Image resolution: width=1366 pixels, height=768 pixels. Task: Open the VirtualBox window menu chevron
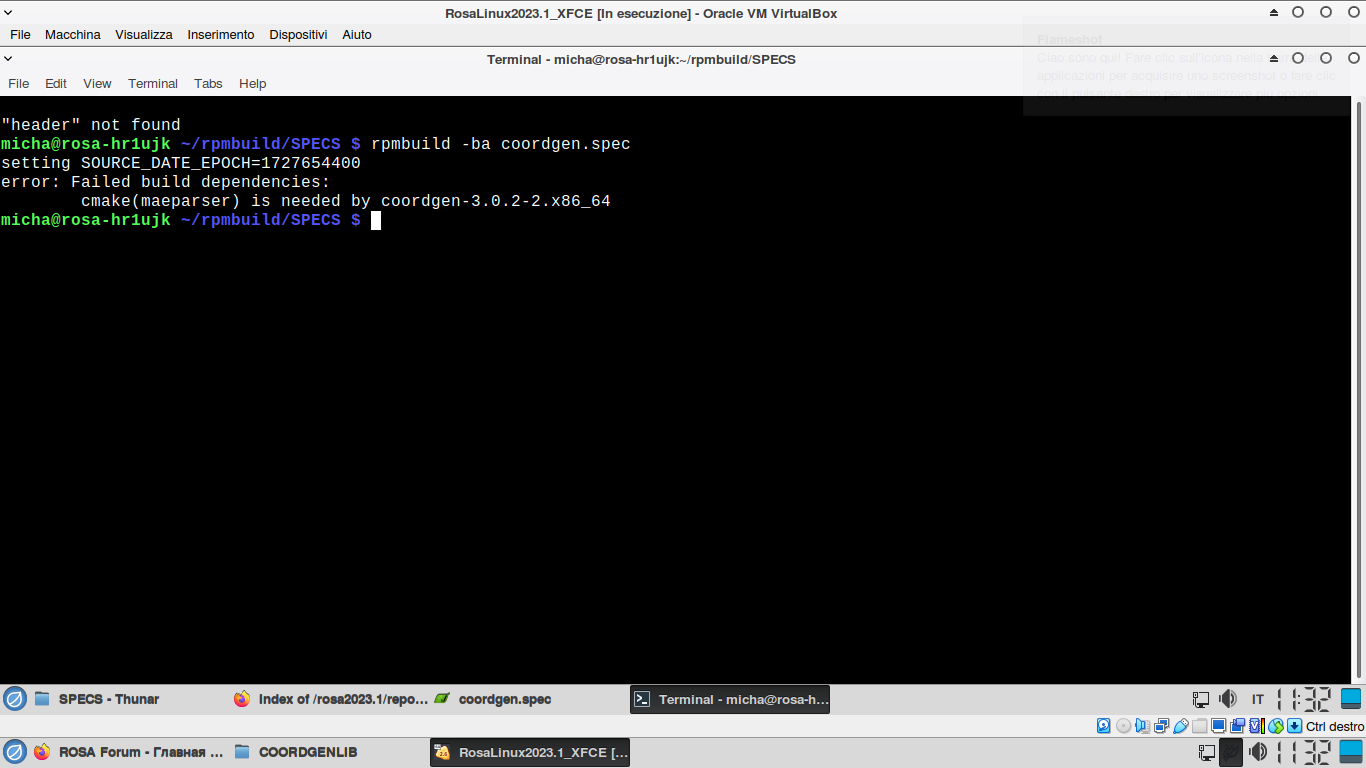coord(9,13)
